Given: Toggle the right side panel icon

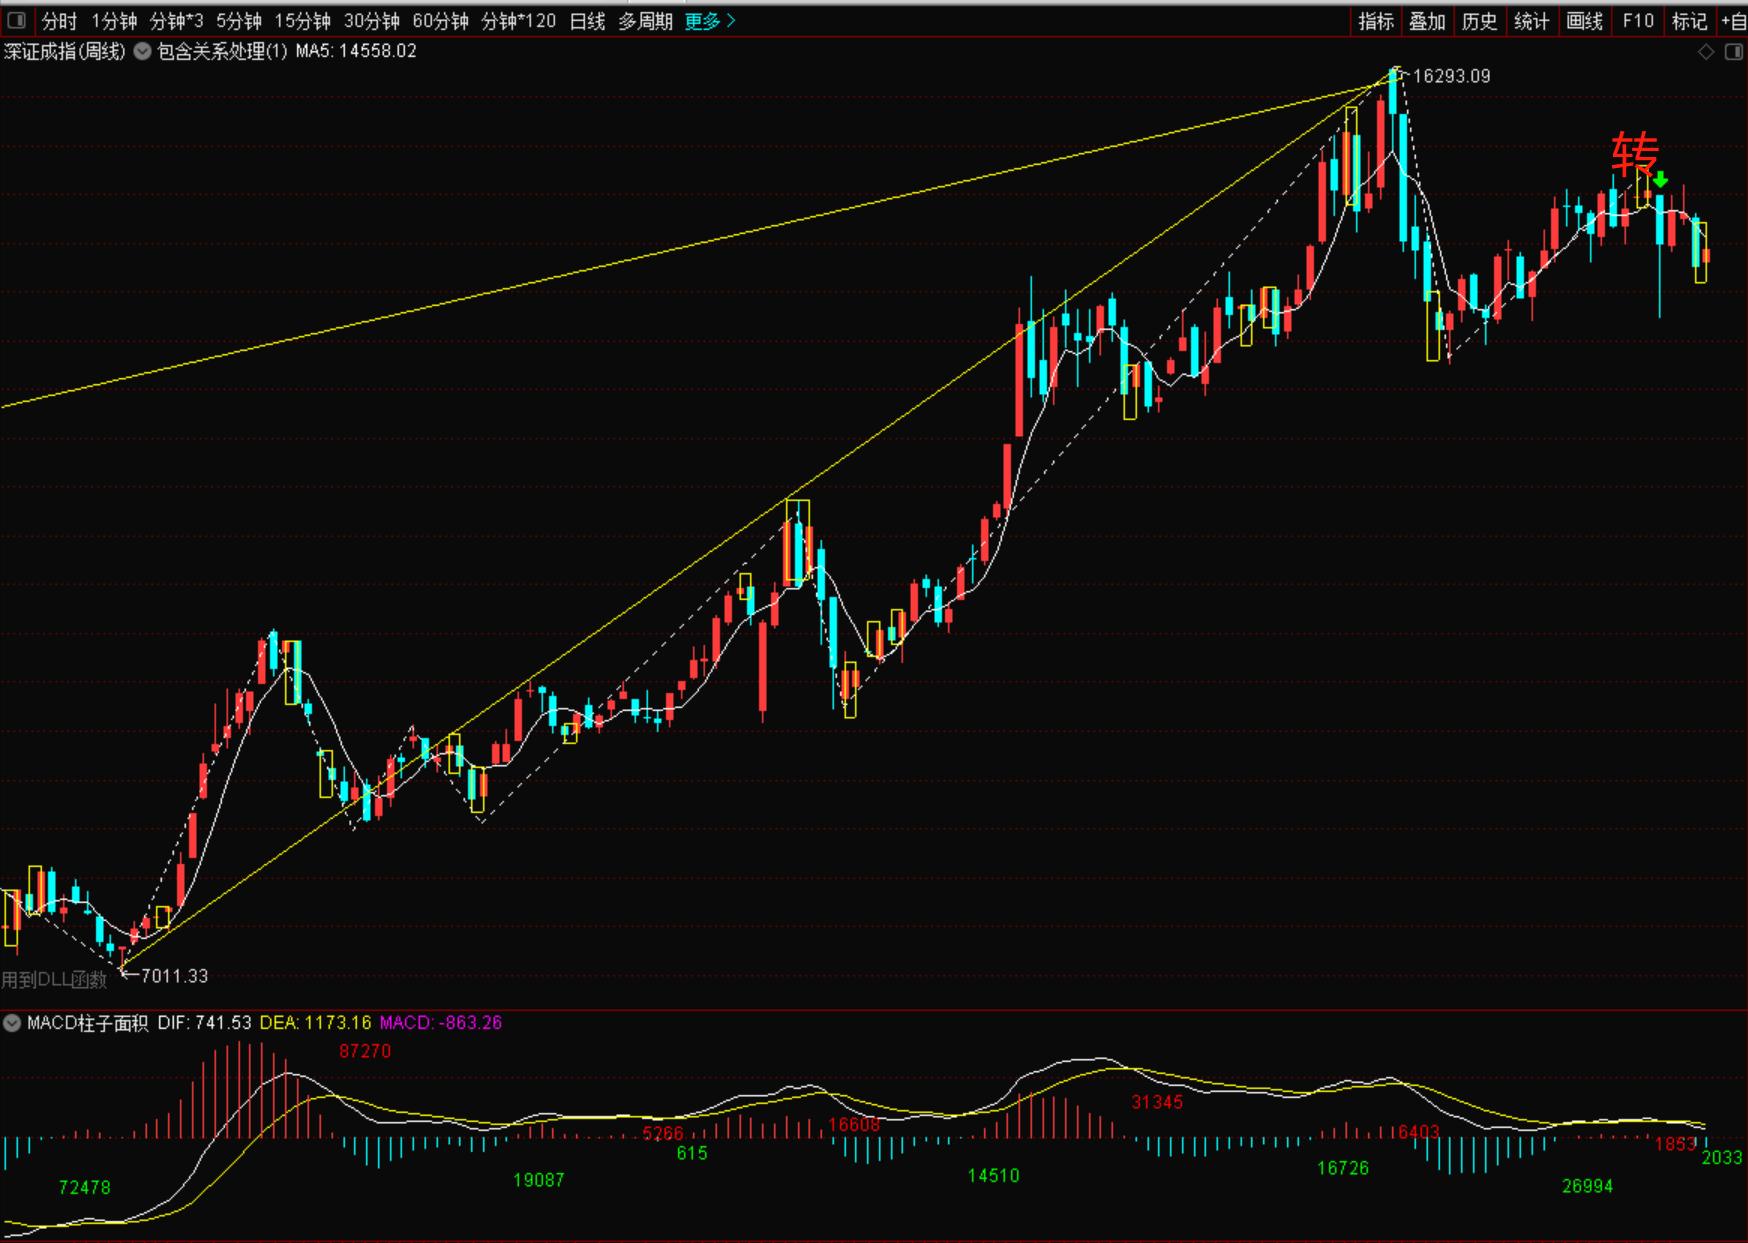Looking at the screenshot, I should (x=1733, y=52).
